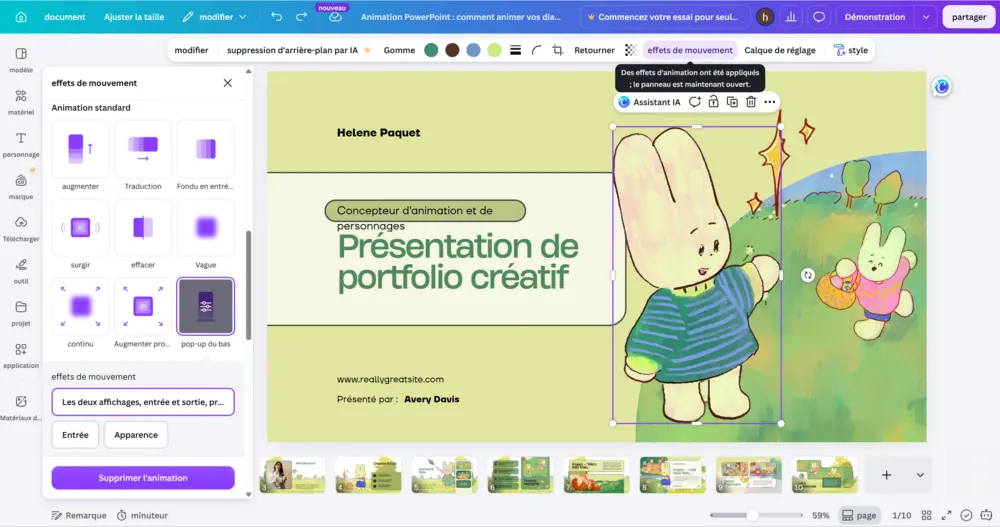Open the Assistant IA button
This screenshot has width=1000, height=527.
pos(650,102)
